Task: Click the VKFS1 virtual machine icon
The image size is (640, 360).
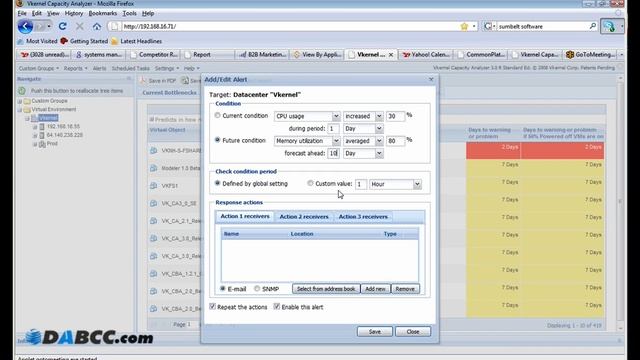Action: click(x=153, y=185)
